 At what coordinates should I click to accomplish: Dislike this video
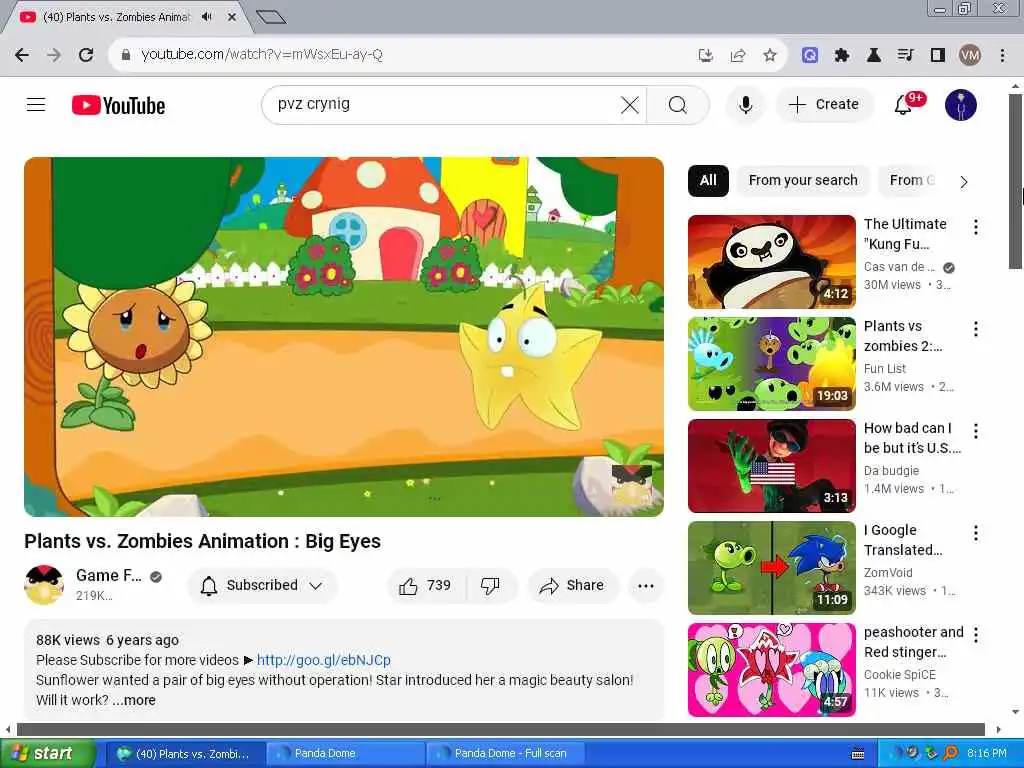(x=490, y=585)
